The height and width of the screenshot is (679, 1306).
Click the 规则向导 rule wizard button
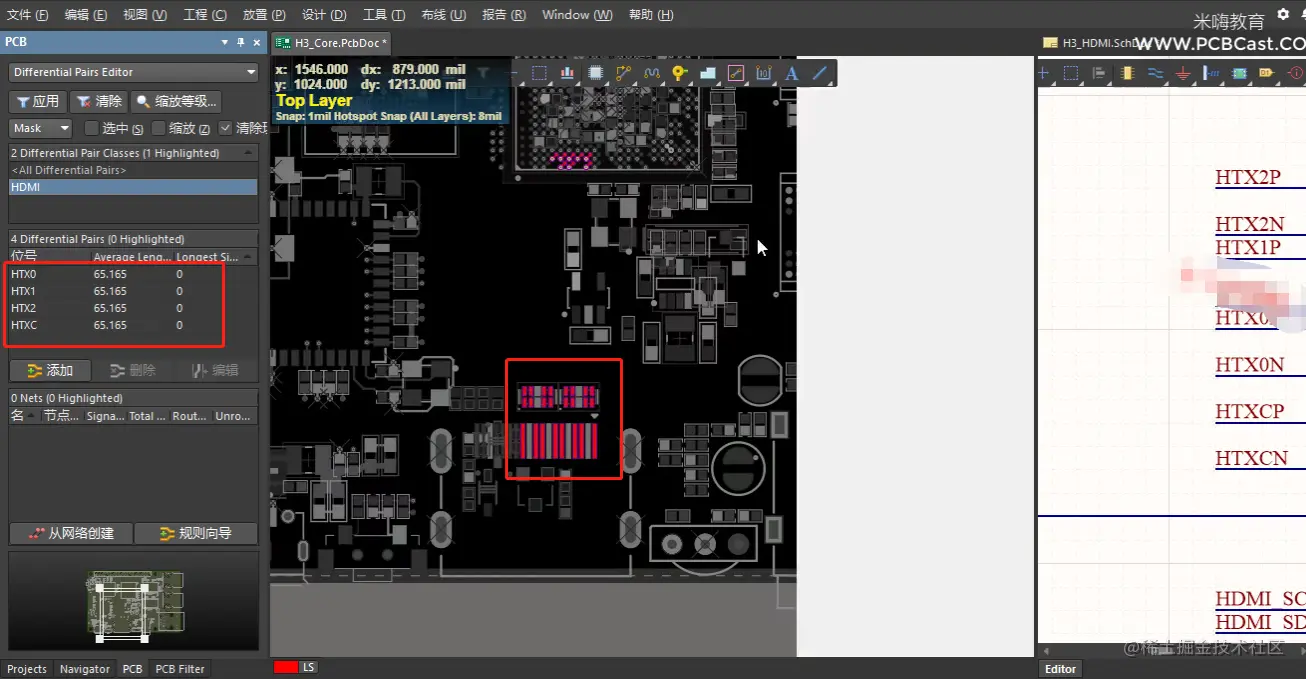pos(196,533)
